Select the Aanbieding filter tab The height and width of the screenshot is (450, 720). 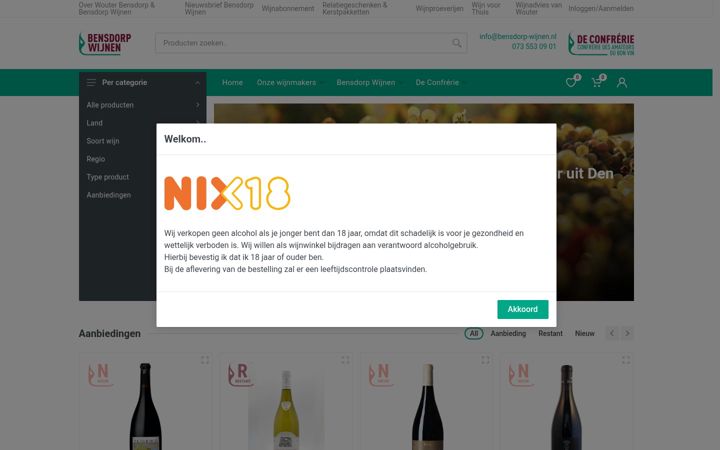(508, 333)
